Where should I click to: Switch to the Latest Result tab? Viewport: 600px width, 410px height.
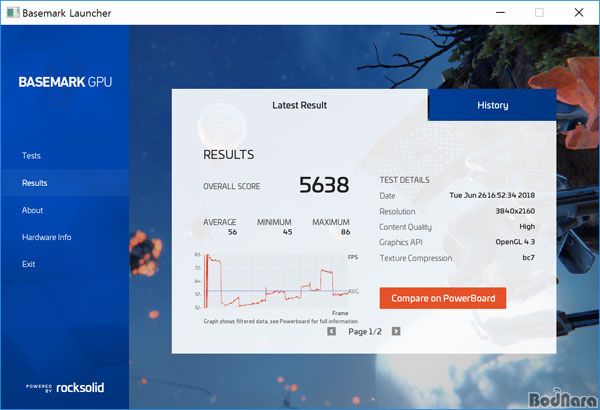300,105
